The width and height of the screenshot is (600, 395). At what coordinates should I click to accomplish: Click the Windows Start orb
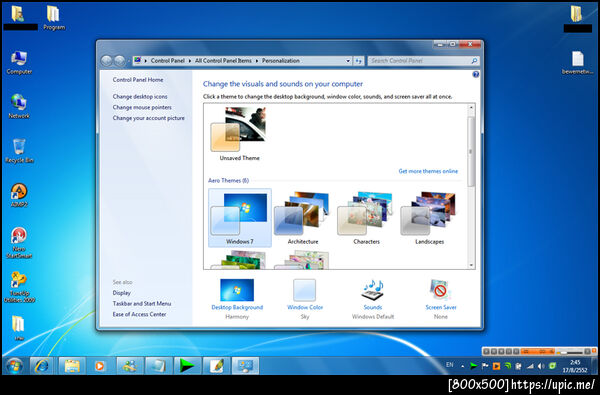[x=14, y=366]
